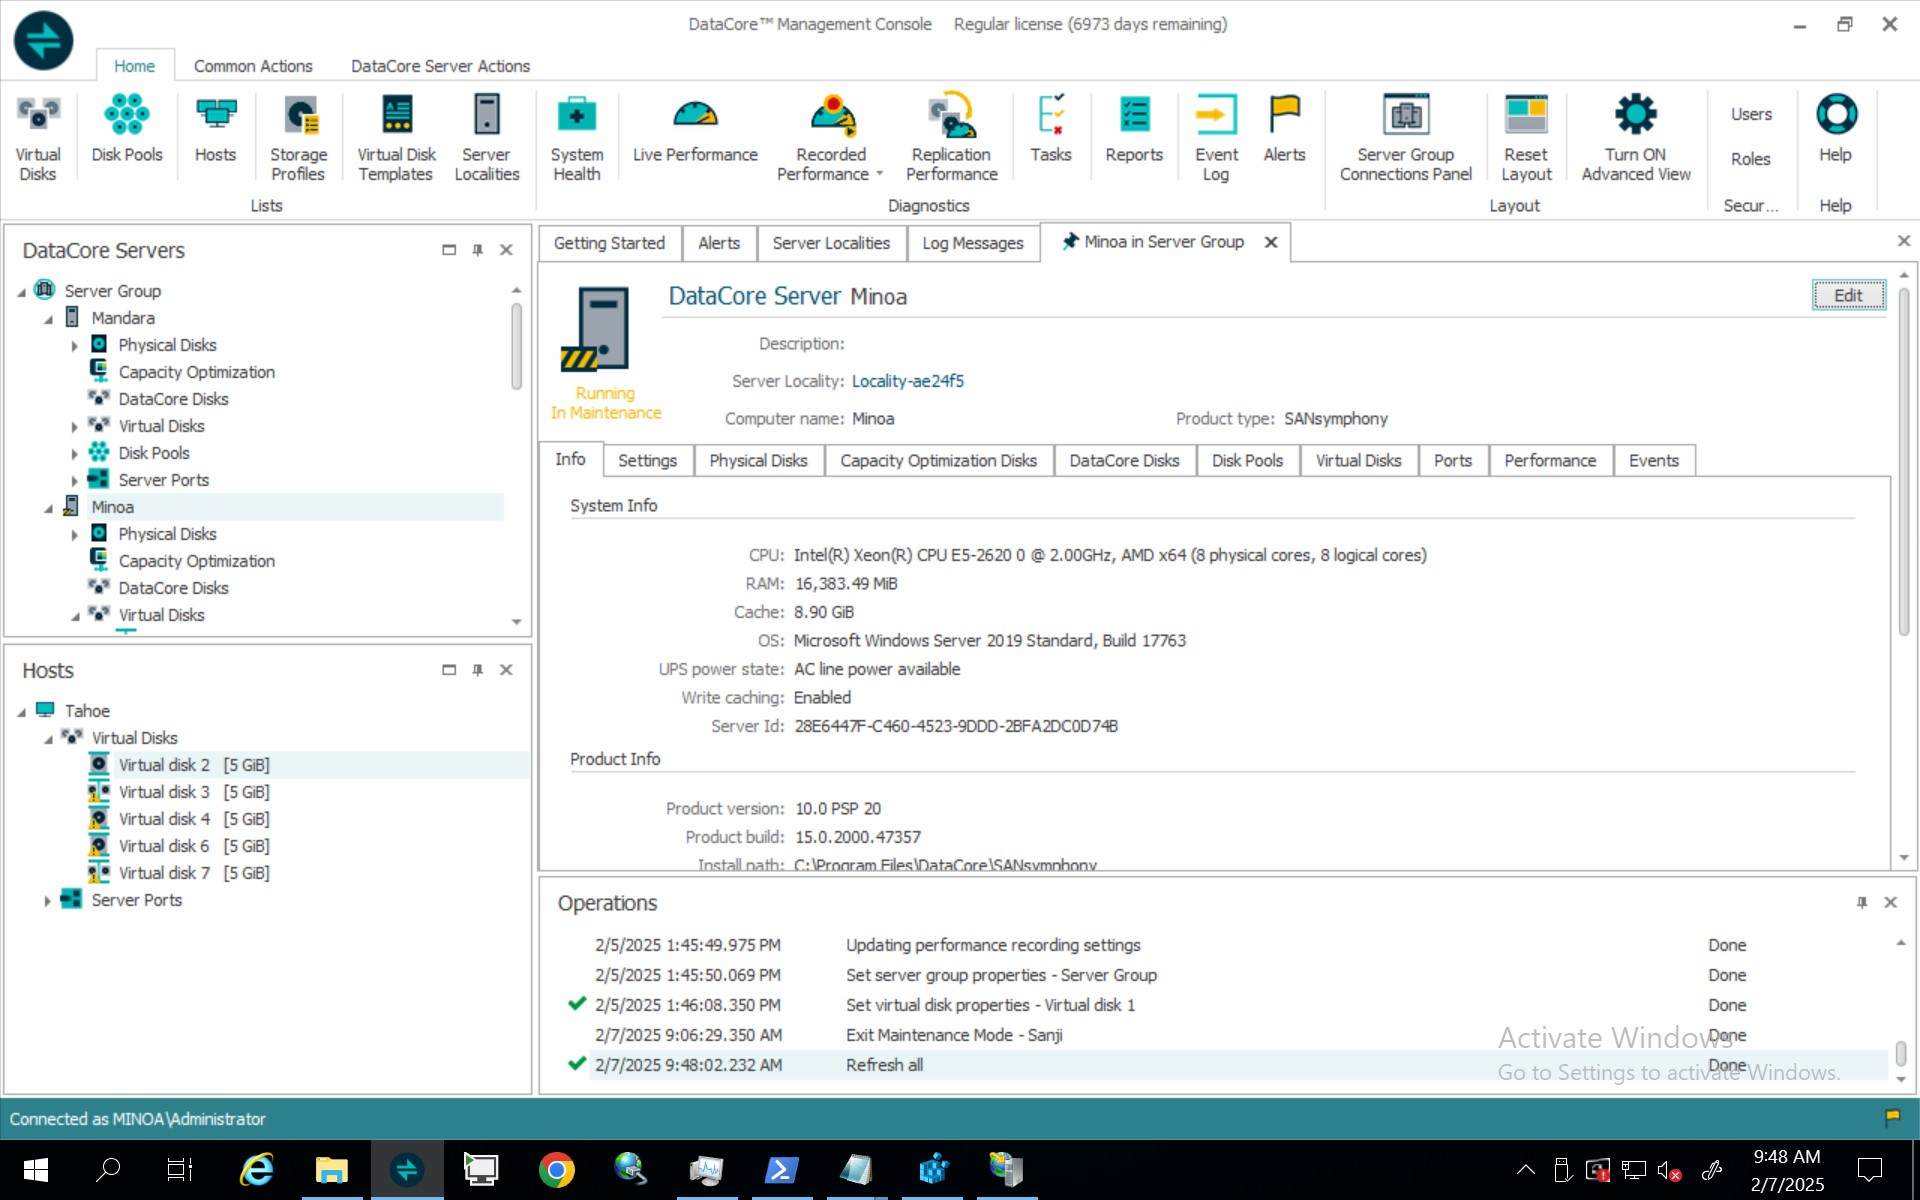
Task: Open the Common Actions ribbon tab
Action: click(253, 66)
